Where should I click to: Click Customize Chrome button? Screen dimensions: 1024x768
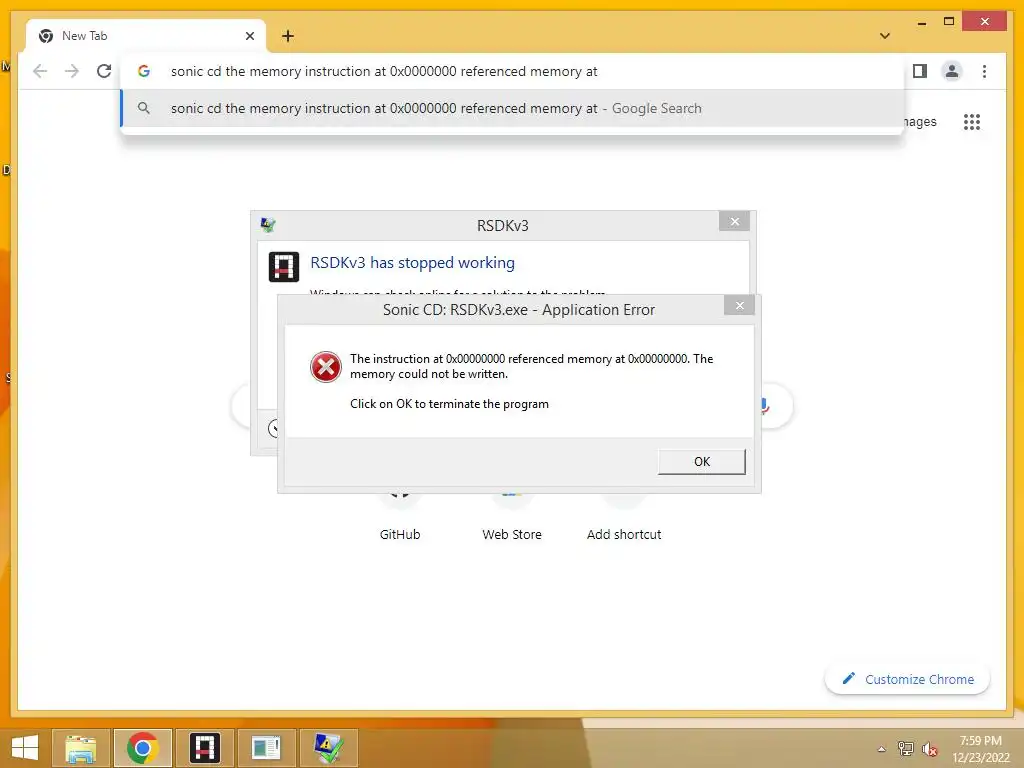[908, 679]
